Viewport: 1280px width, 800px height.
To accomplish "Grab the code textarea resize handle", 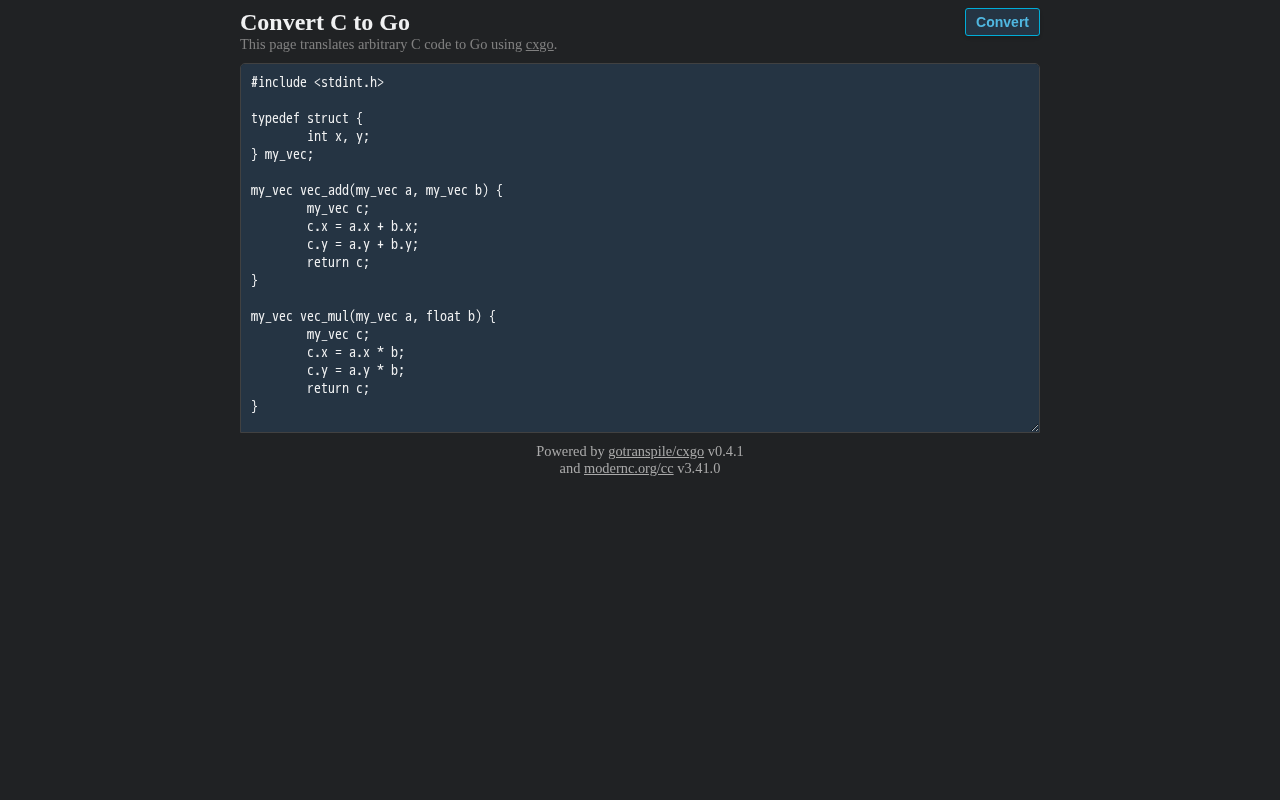I will 1034,427.
